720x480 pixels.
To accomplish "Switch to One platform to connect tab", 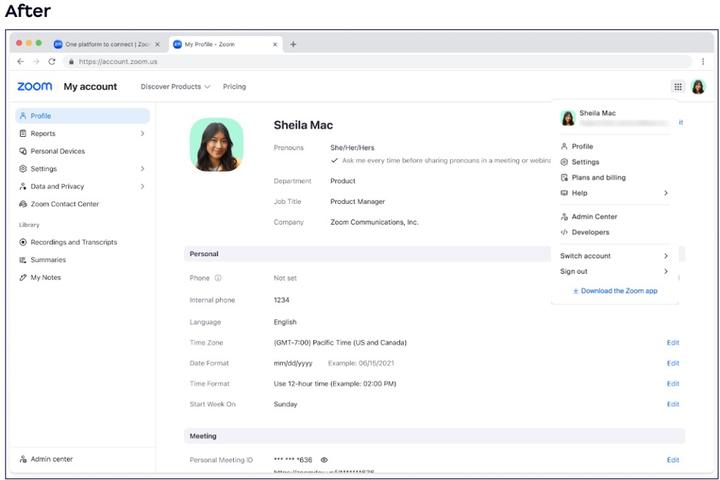I will point(108,44).
